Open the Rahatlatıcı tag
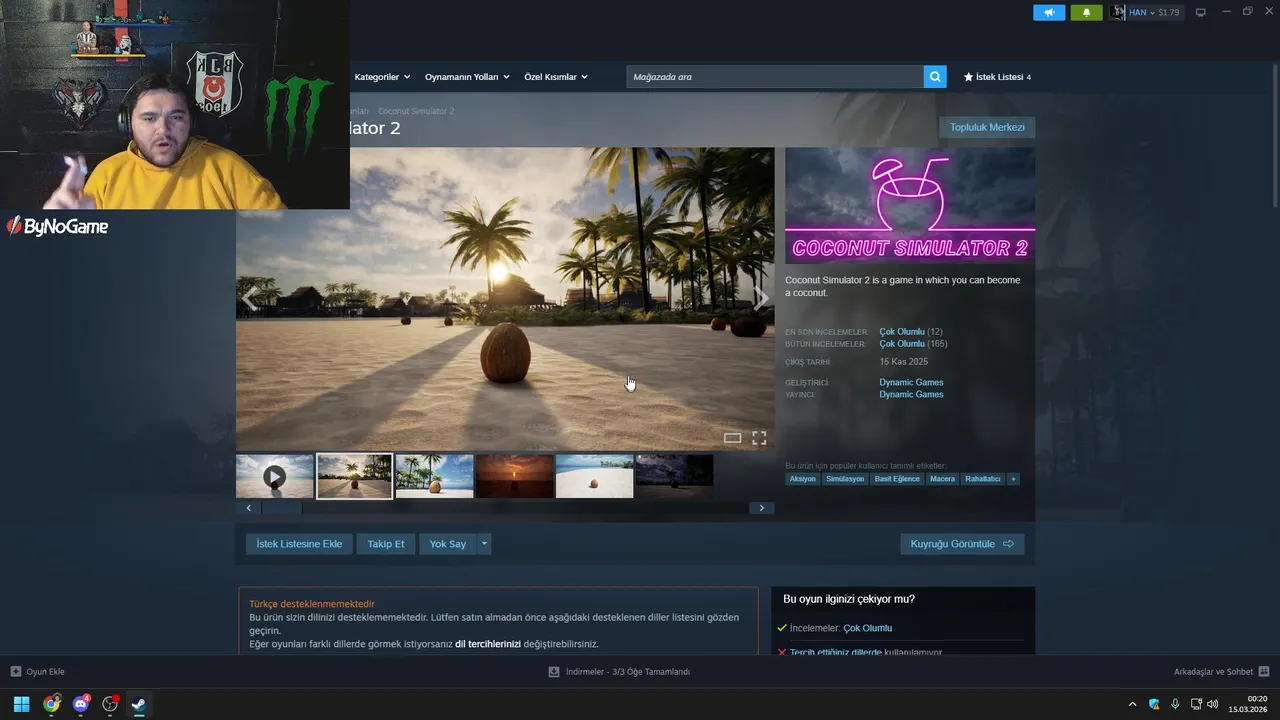1280x720 pixels. (x=983, y=479)
